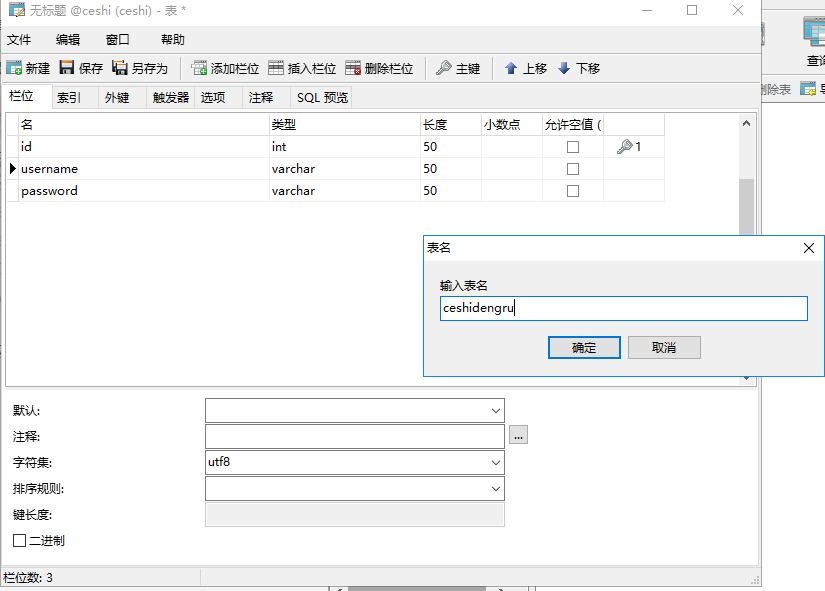
Task: Open the 默认 default value dropdown
Action: click(x=496, y=410)
